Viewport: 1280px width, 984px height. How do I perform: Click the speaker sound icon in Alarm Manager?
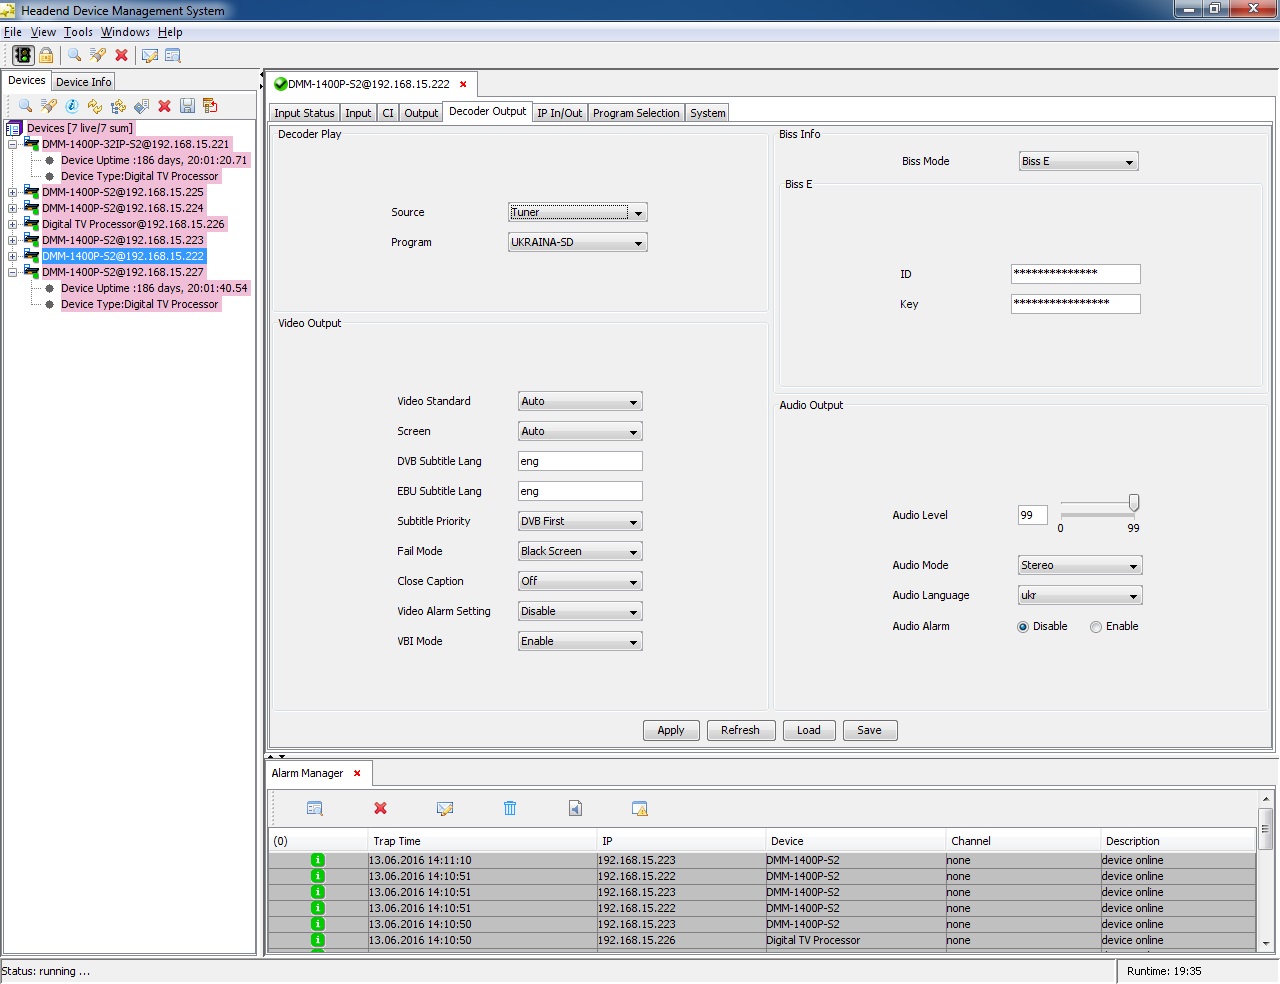click(x=575, y=808)
